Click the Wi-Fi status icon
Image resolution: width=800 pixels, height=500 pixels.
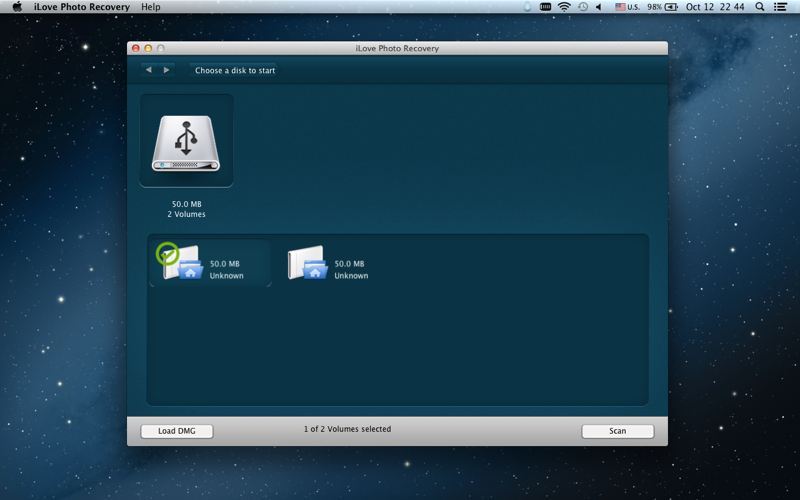point(564,7)
